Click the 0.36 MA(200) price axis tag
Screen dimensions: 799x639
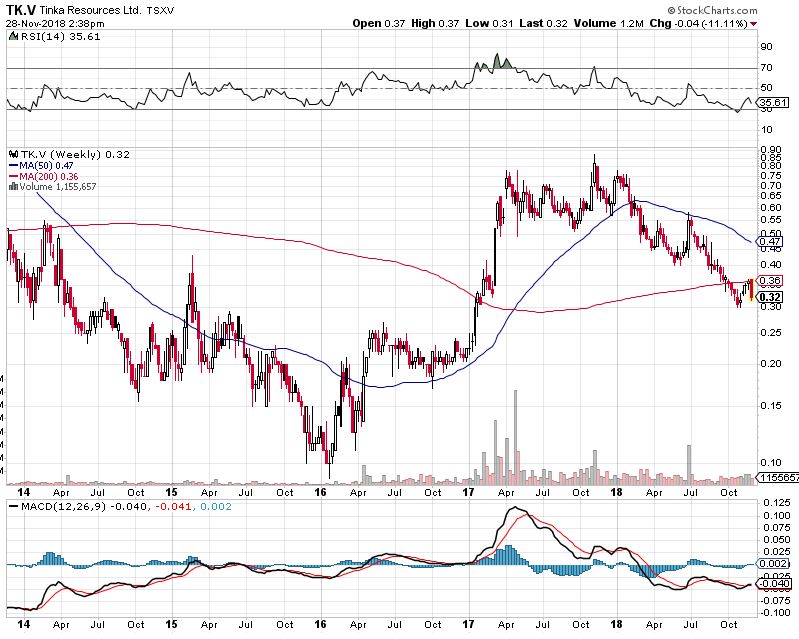770,280
